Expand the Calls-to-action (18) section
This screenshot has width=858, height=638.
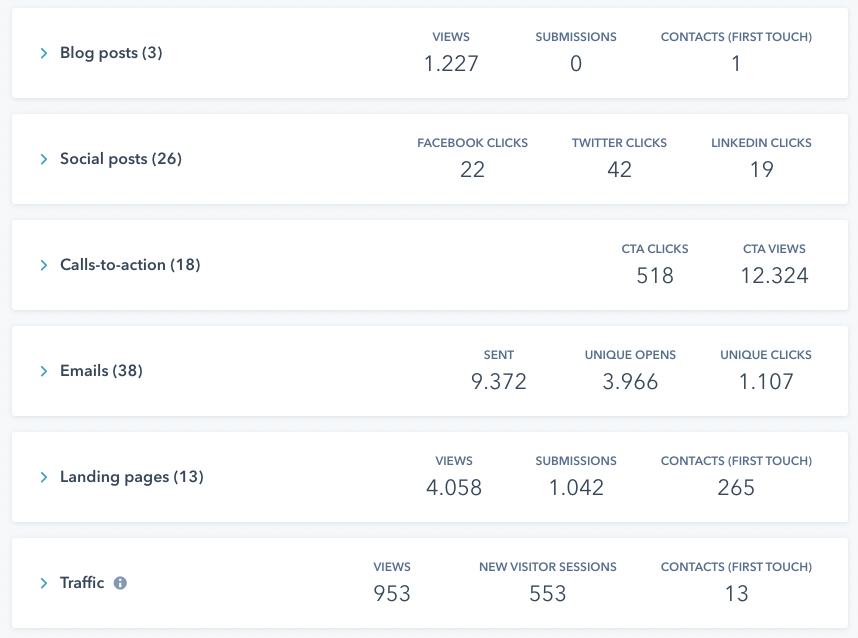coord(42,265)
